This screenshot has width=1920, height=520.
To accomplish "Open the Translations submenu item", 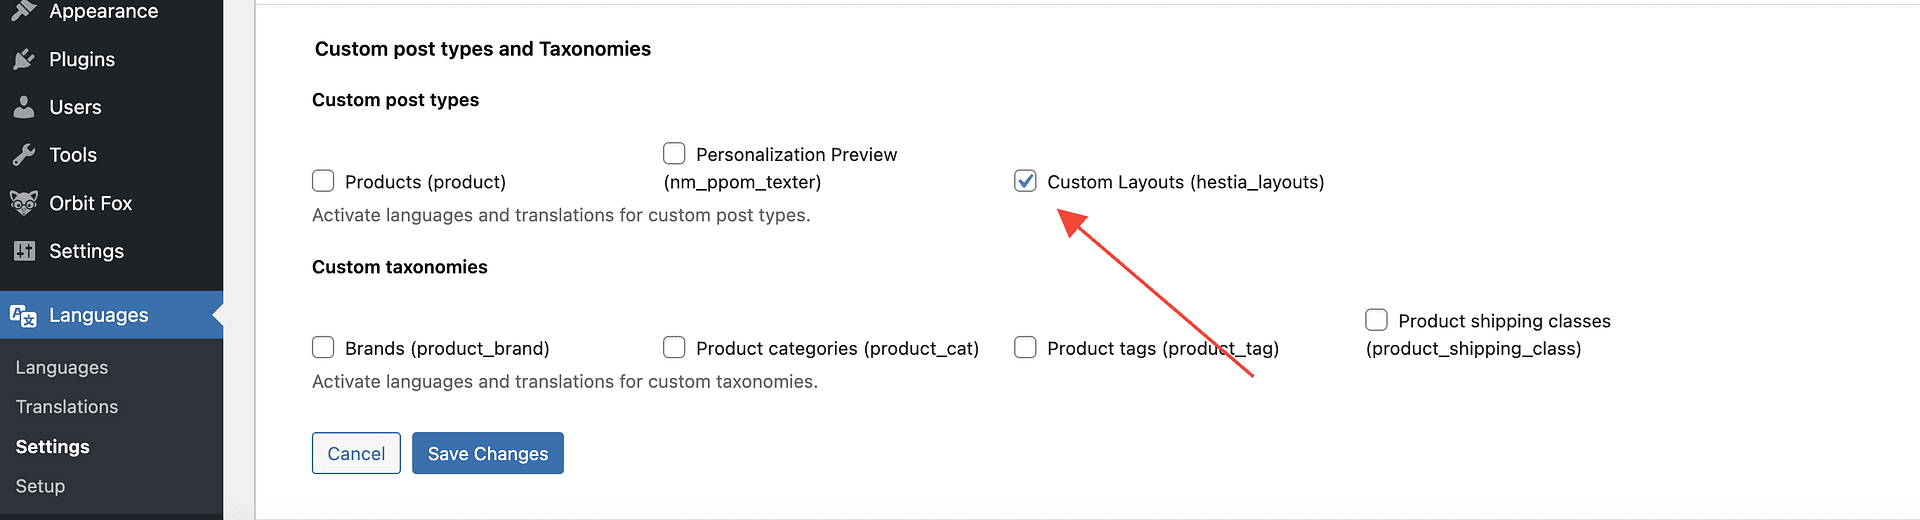I will click(x=67, y=407).
